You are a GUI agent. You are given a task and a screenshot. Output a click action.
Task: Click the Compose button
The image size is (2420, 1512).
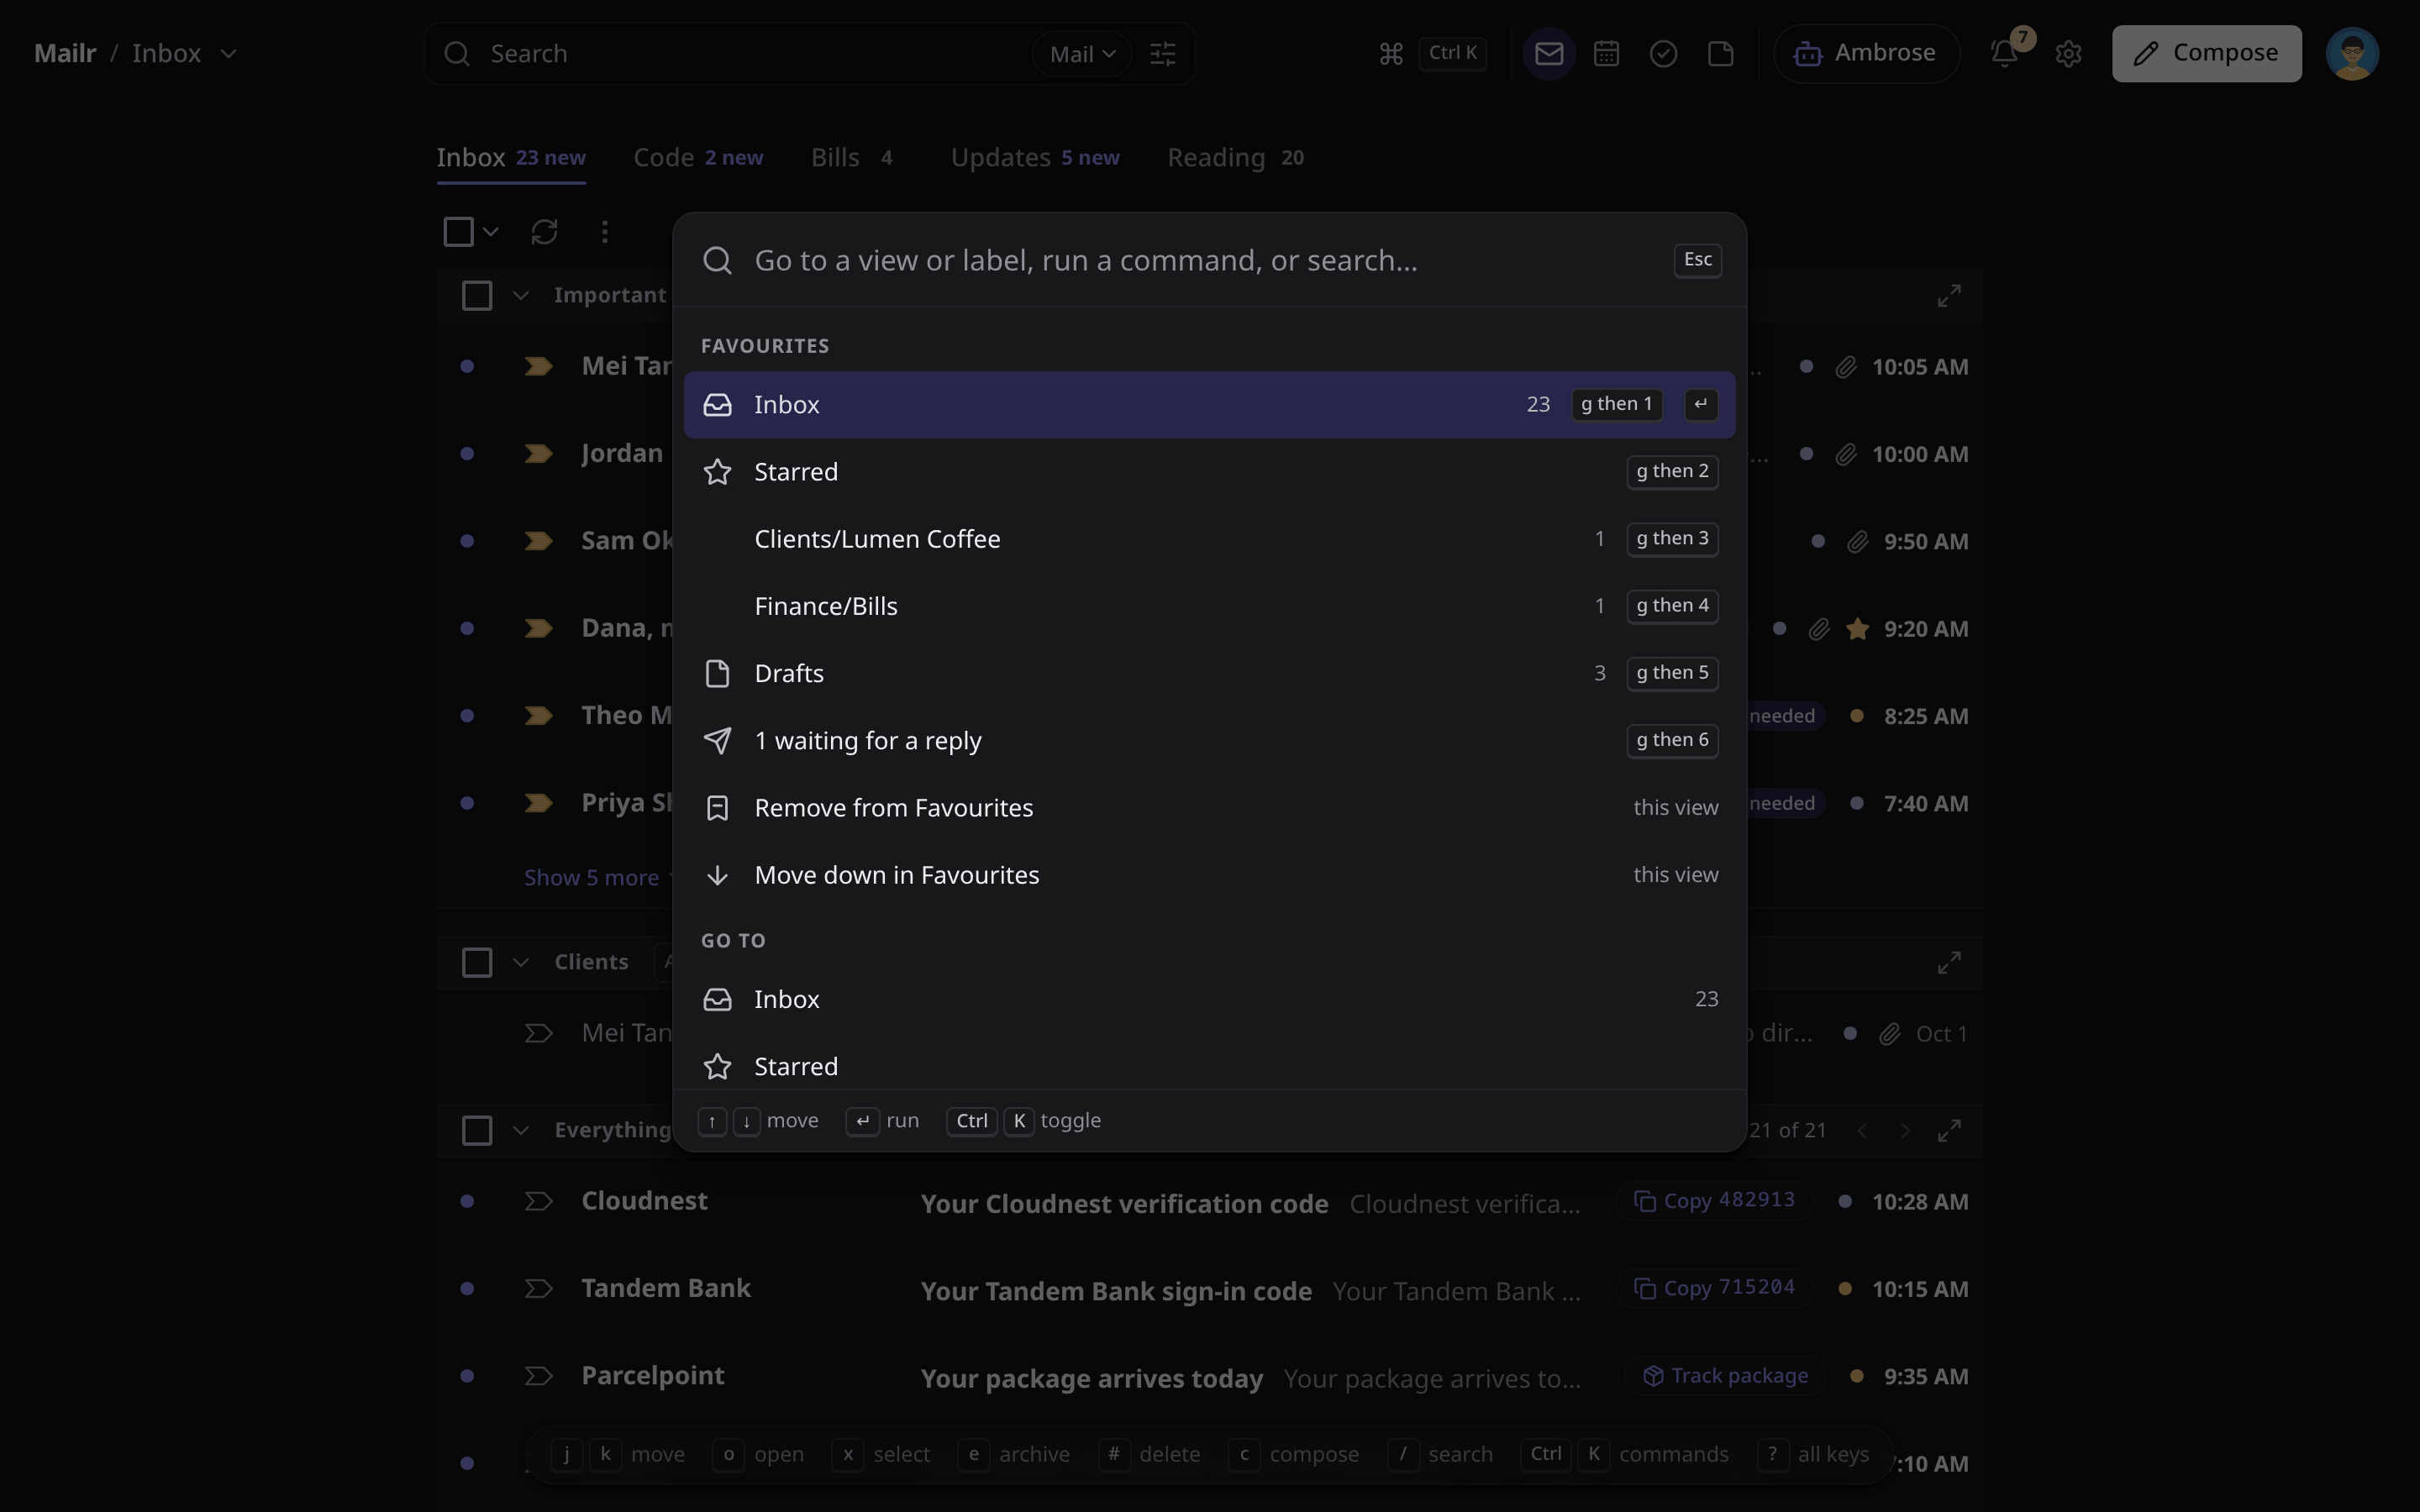2206,53
